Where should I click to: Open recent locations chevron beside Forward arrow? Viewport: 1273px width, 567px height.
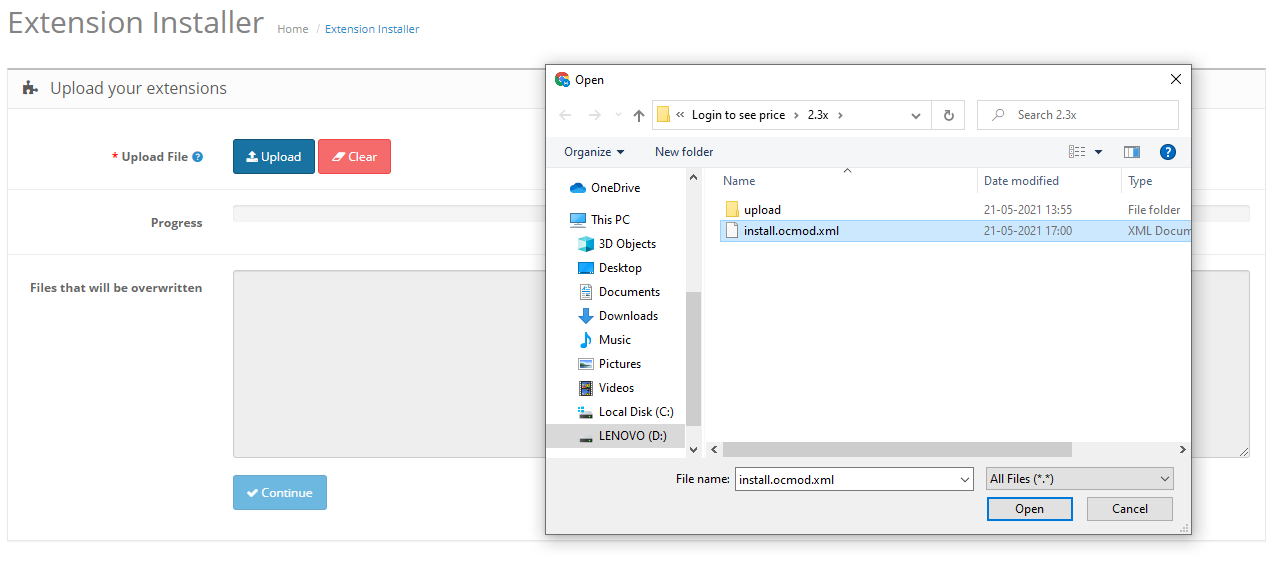pos(618,115)
